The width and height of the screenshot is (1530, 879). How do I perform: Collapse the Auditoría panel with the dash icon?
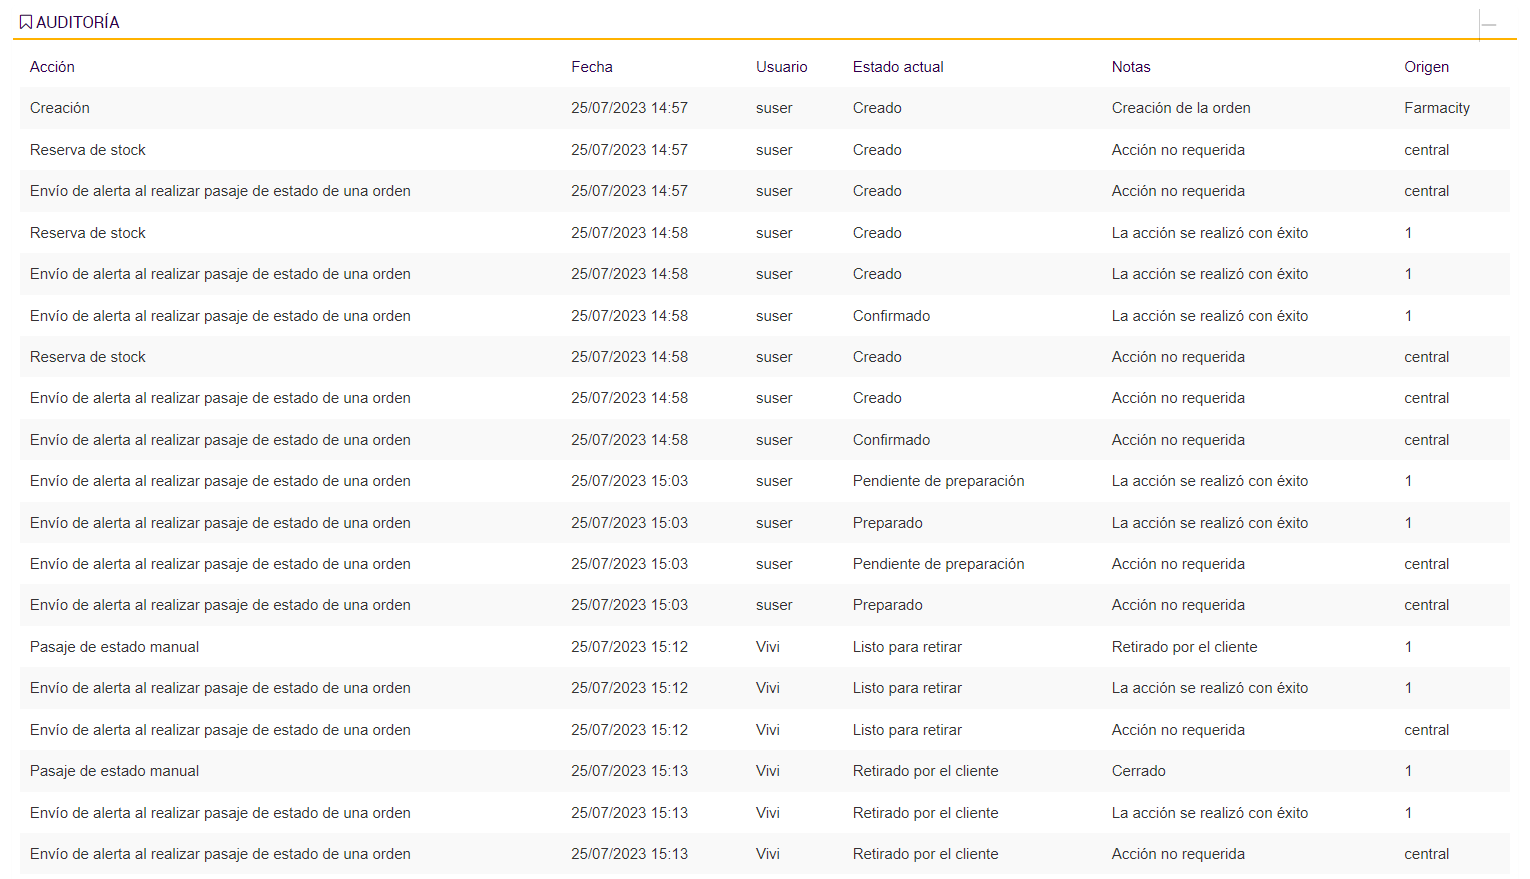pos(1489,24)
